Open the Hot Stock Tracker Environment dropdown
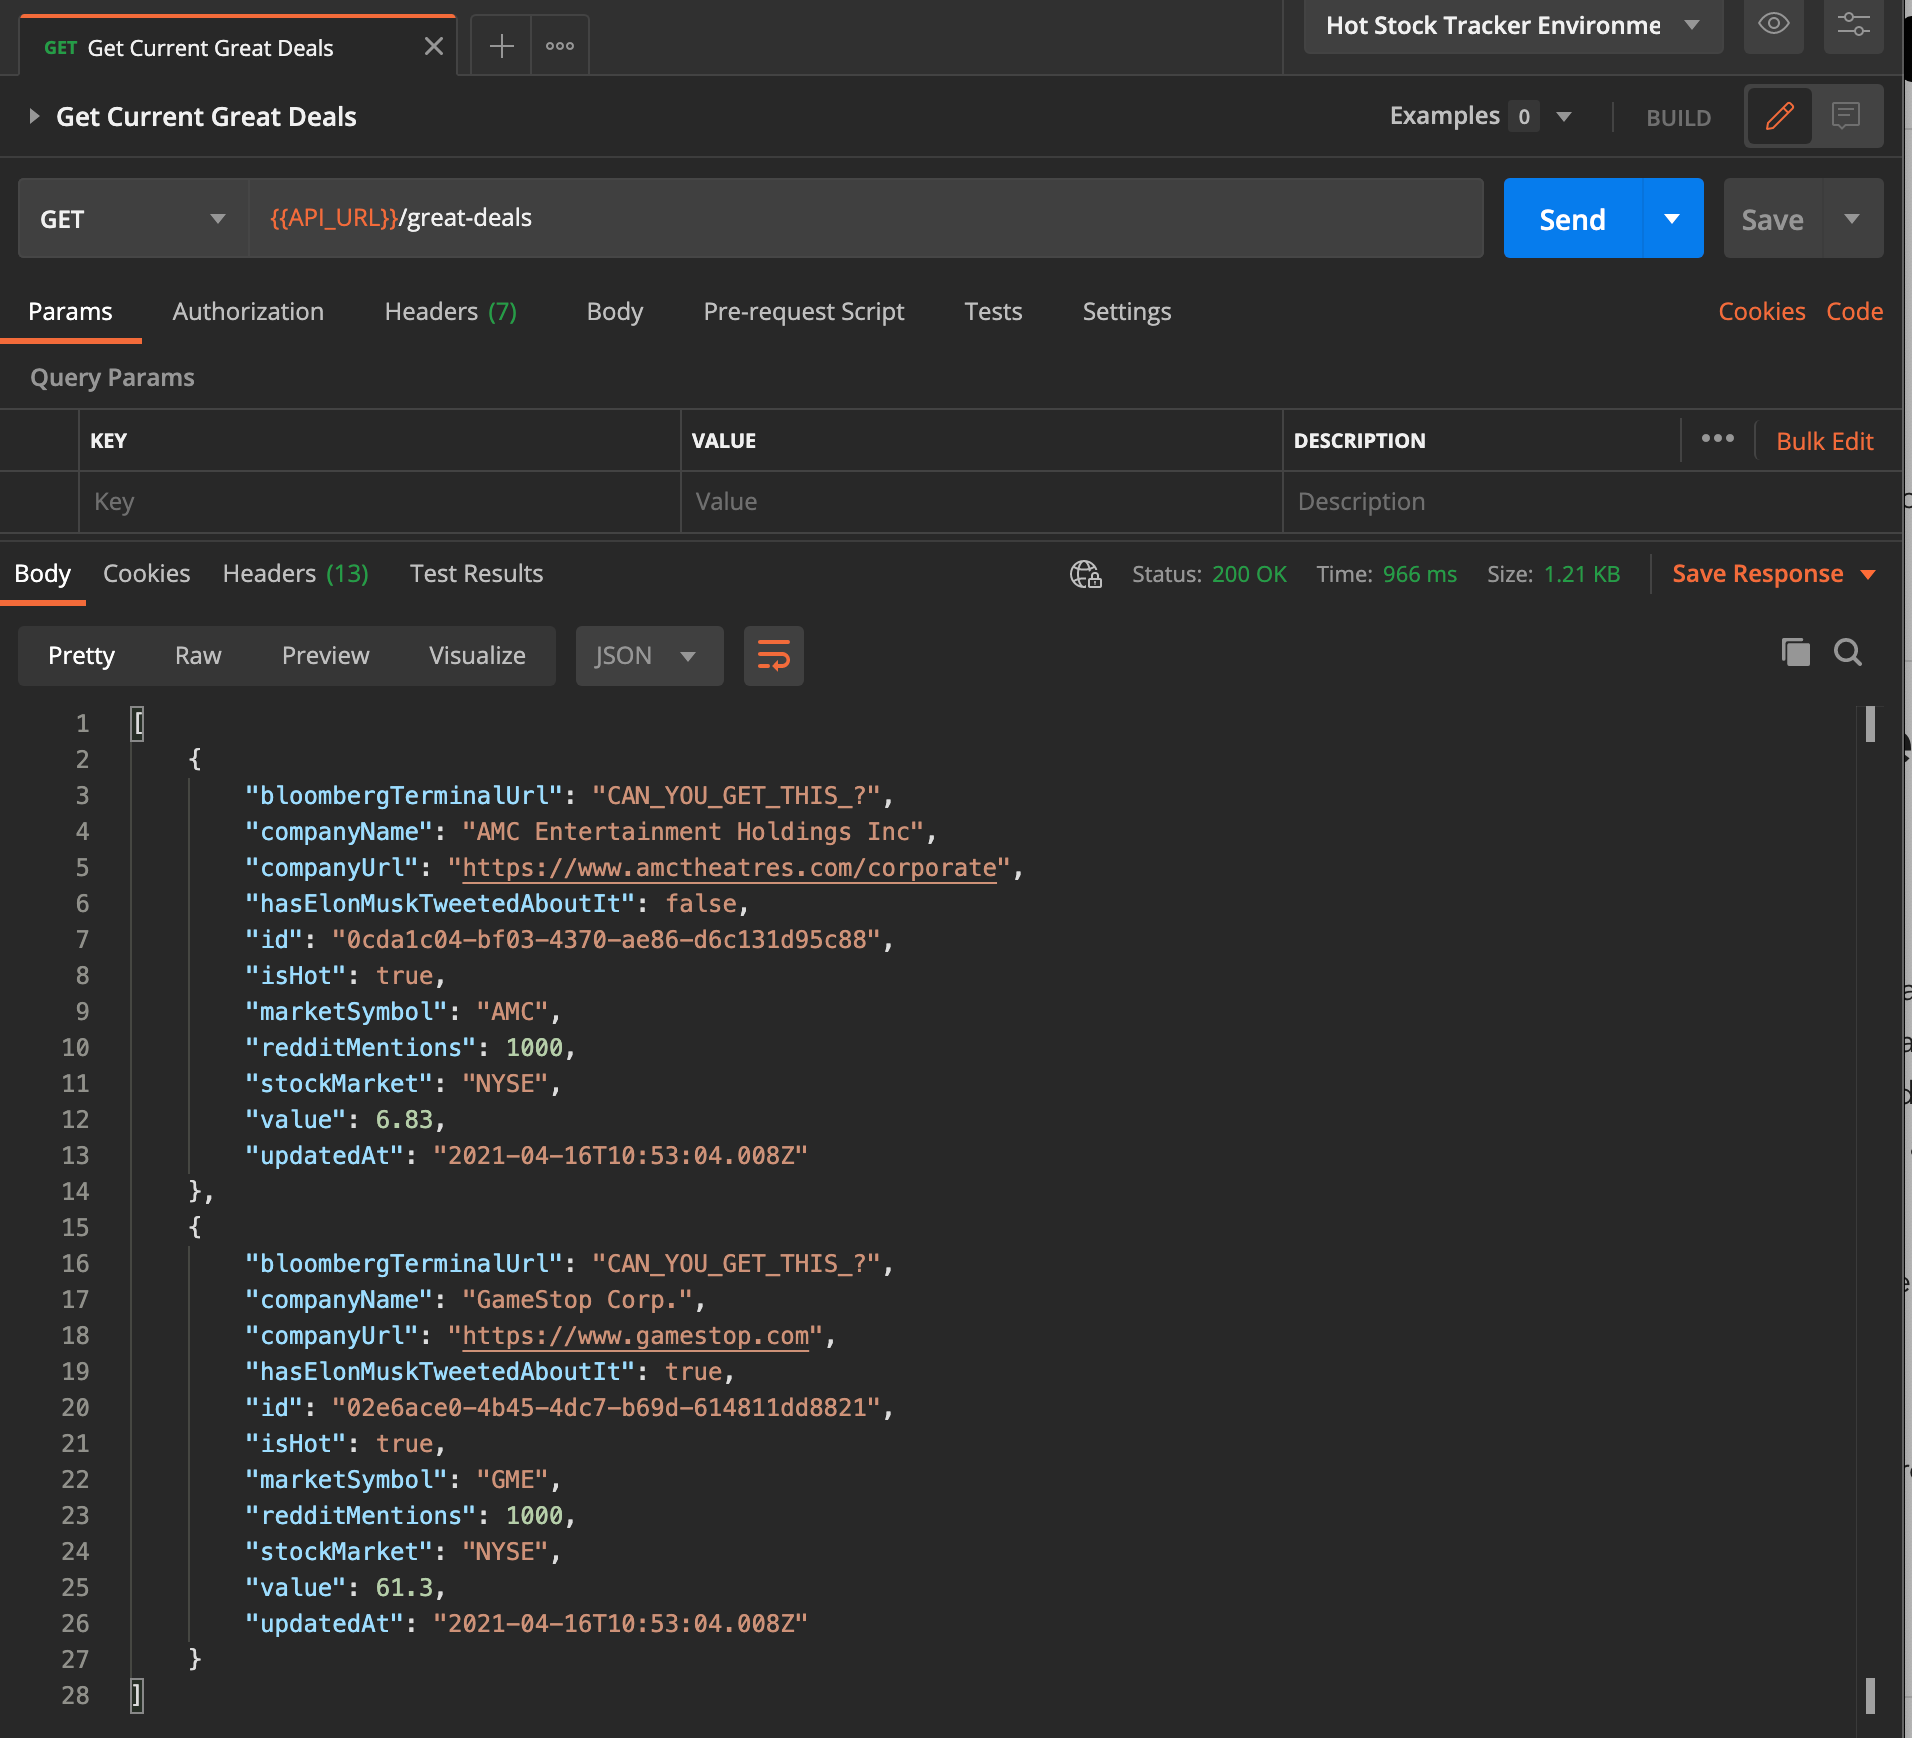The image size is (1912, 1738). (x=1513, y=26)
